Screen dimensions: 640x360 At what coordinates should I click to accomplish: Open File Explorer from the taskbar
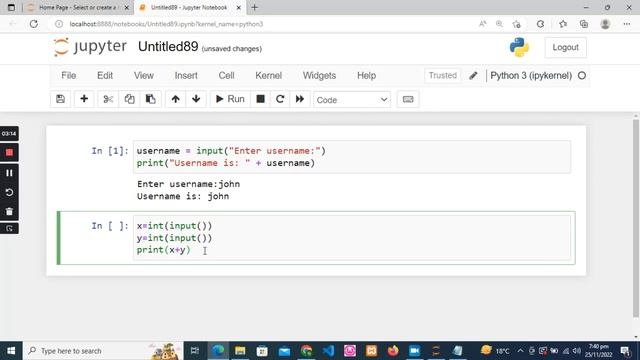coord(240,351)
